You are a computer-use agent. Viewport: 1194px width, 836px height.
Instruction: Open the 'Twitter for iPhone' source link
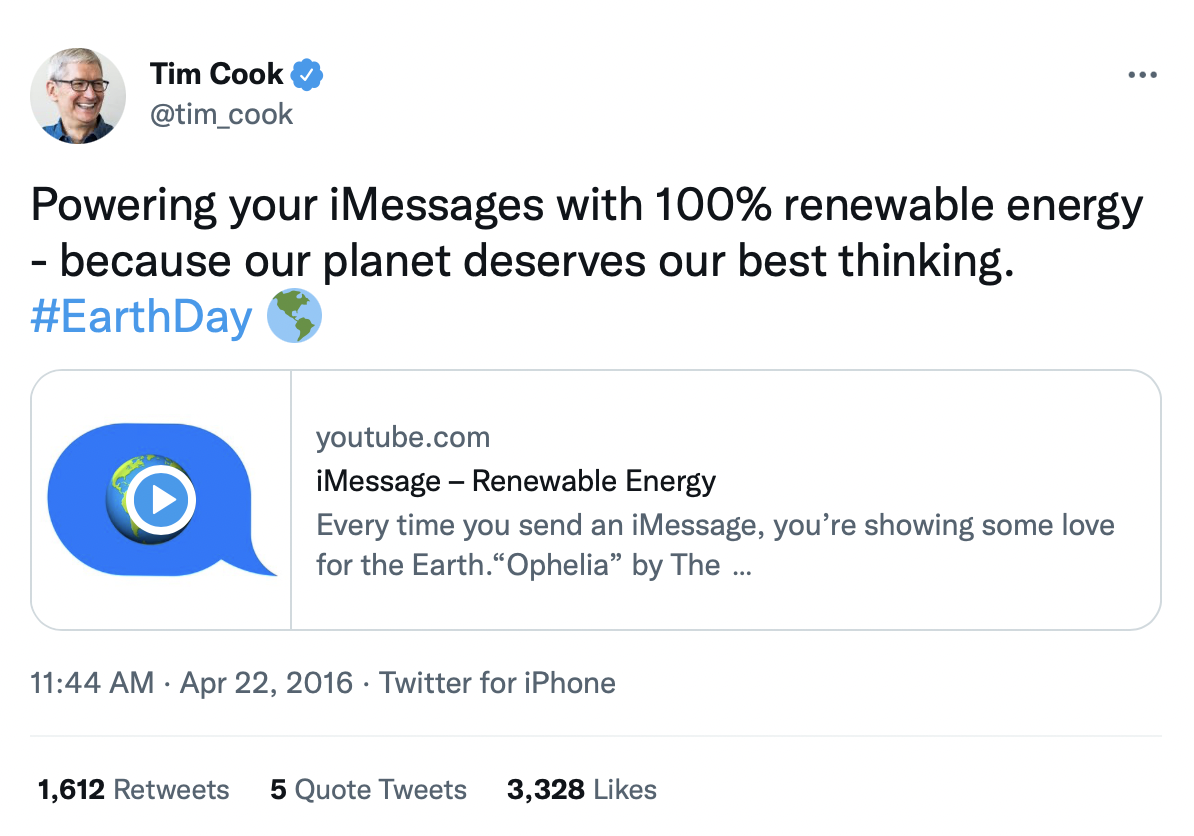[497, 683]
